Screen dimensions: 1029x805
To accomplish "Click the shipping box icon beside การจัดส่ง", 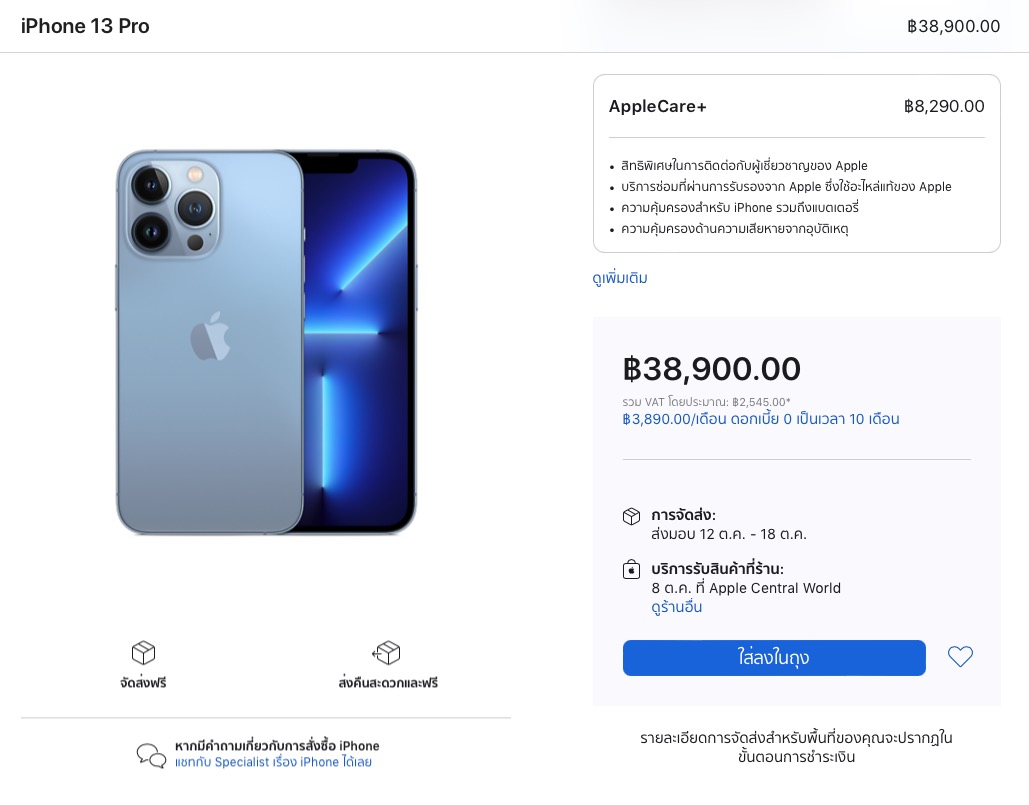I will coord(631,516).
